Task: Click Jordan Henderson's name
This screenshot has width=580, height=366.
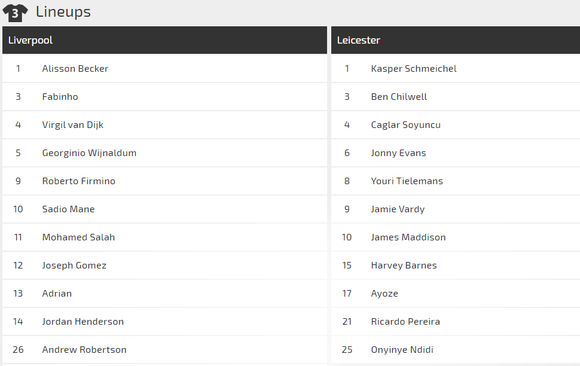Action: (x=83, y=322)
